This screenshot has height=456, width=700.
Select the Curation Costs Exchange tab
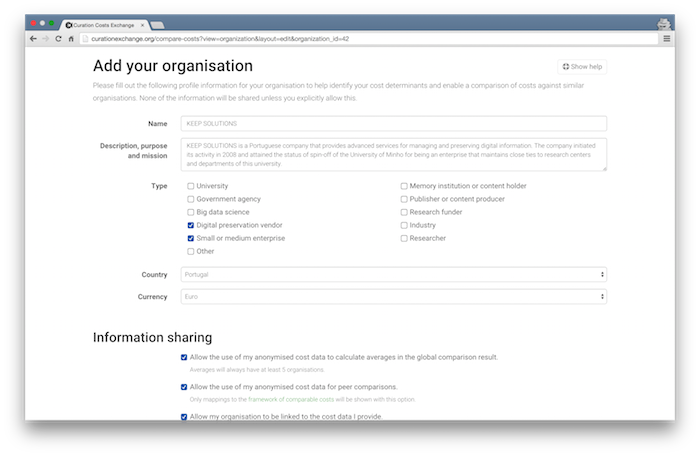coord(104,25)
